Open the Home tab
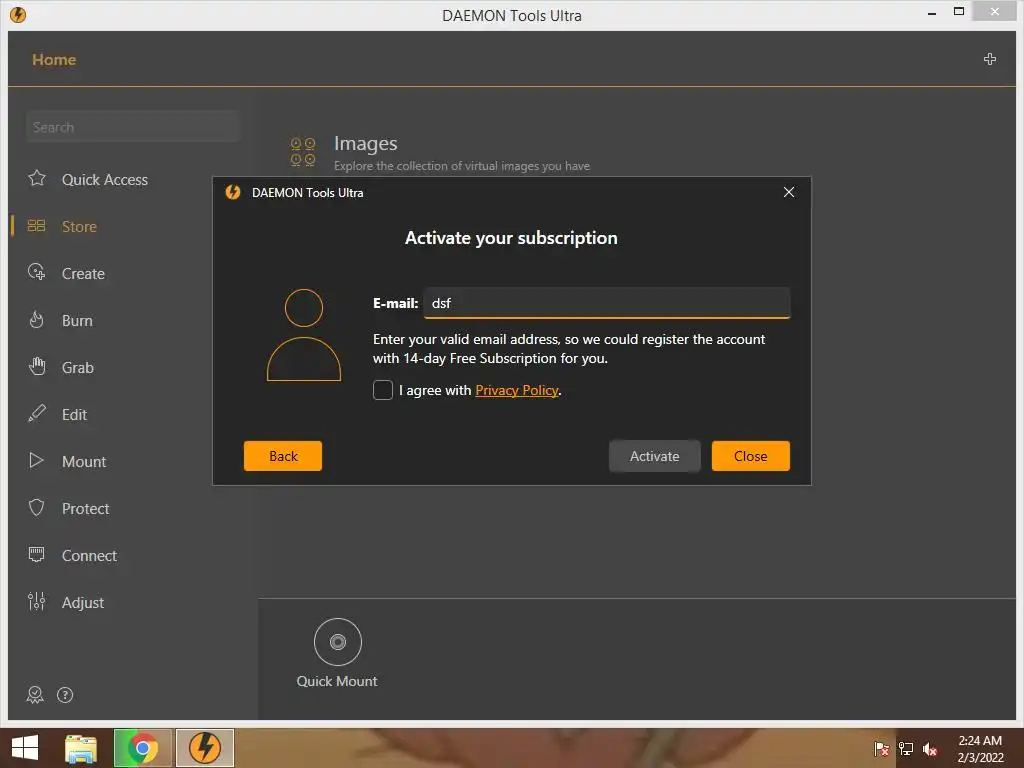The image size is (1024, 768). tap(54, 59)
